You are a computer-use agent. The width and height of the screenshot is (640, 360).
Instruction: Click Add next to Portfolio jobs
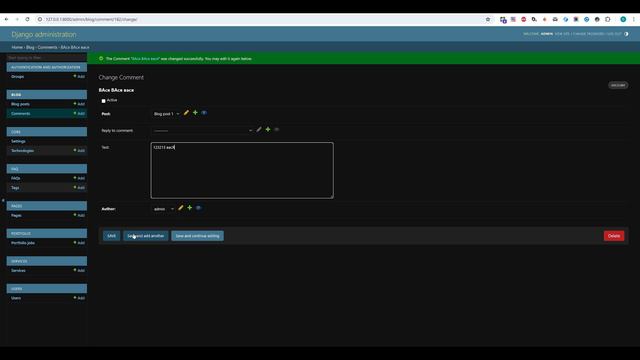(x=79, y=243)
